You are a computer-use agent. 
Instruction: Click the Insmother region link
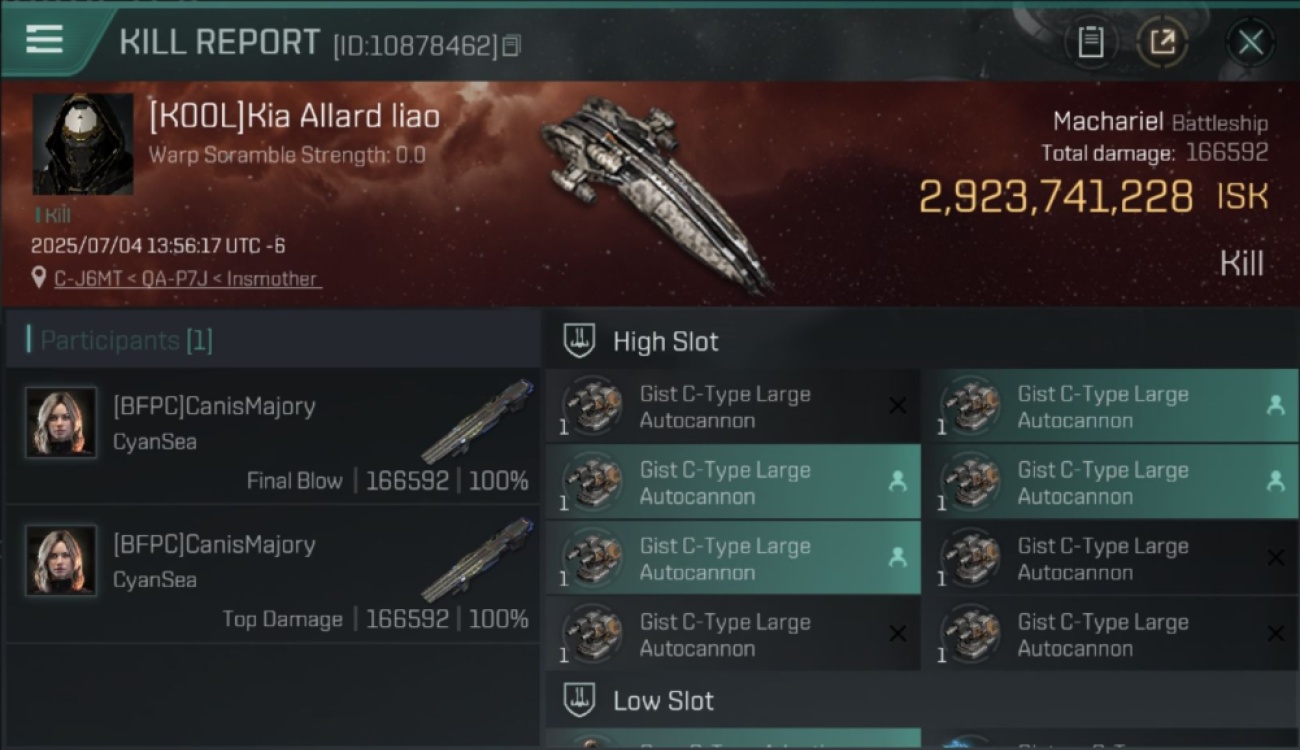pyautogui.click(x=272, y=279)
